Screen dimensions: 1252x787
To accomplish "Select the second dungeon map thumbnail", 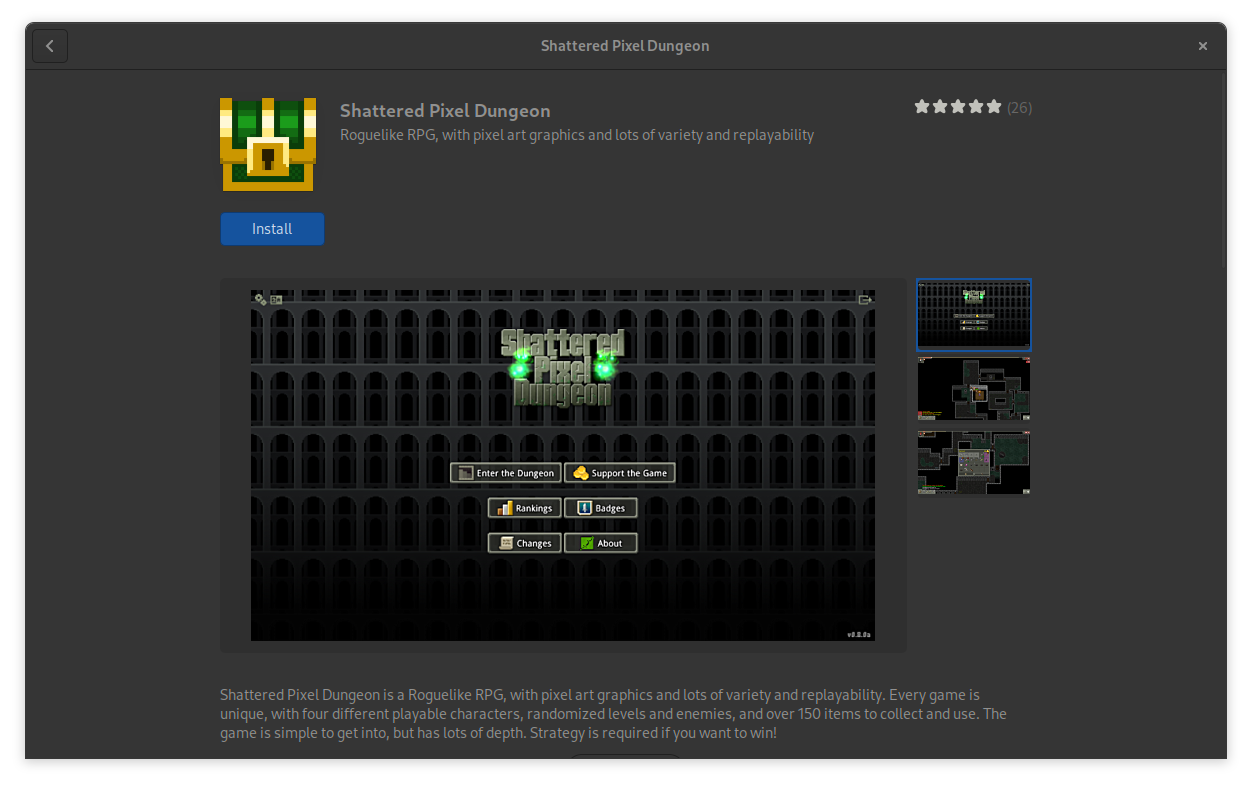I will [x=974, y=389].
